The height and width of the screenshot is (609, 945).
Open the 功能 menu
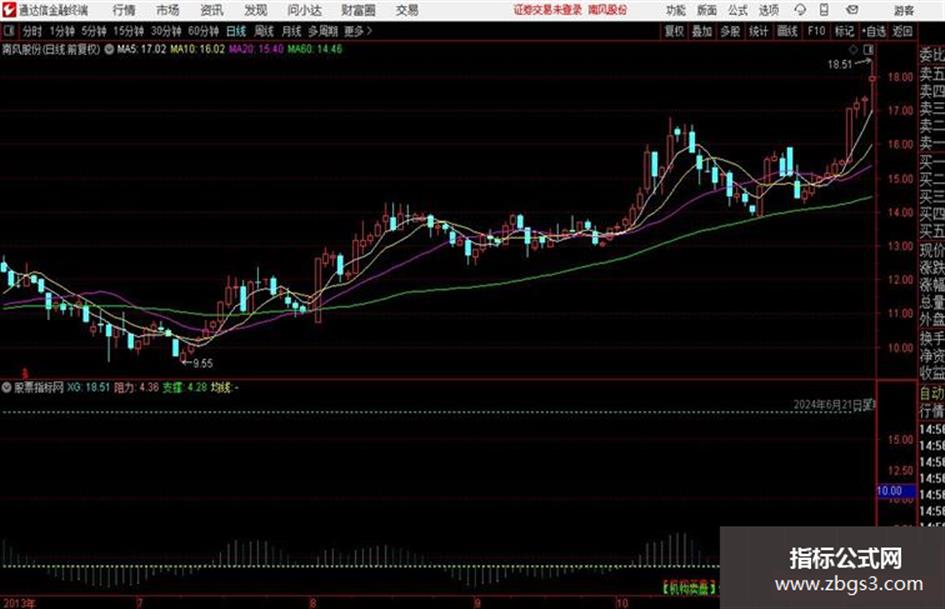click(x=676, y=10)
